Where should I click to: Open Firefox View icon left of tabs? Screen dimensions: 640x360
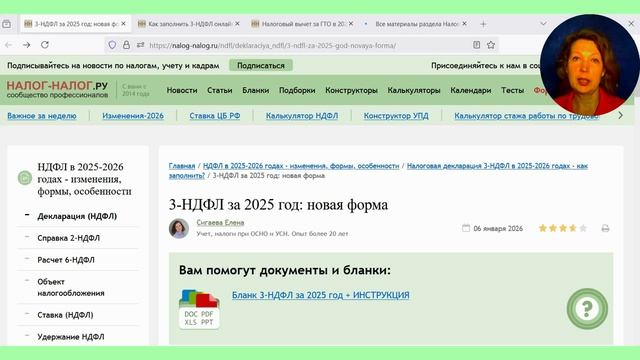tap(7, 24)
